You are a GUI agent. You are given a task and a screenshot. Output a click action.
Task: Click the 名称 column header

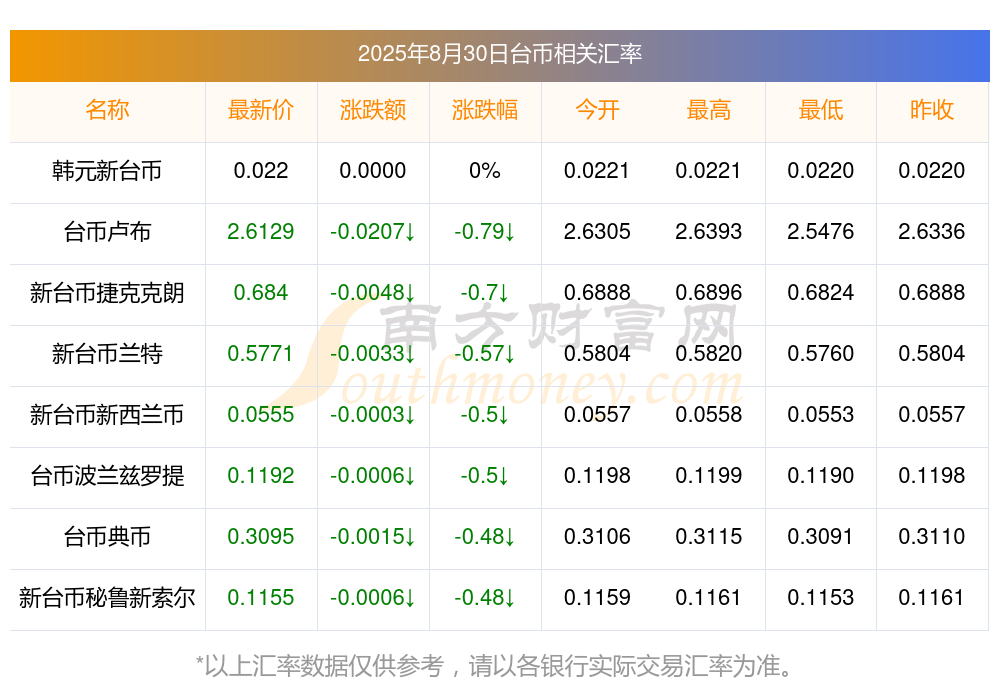click(107, 110)
